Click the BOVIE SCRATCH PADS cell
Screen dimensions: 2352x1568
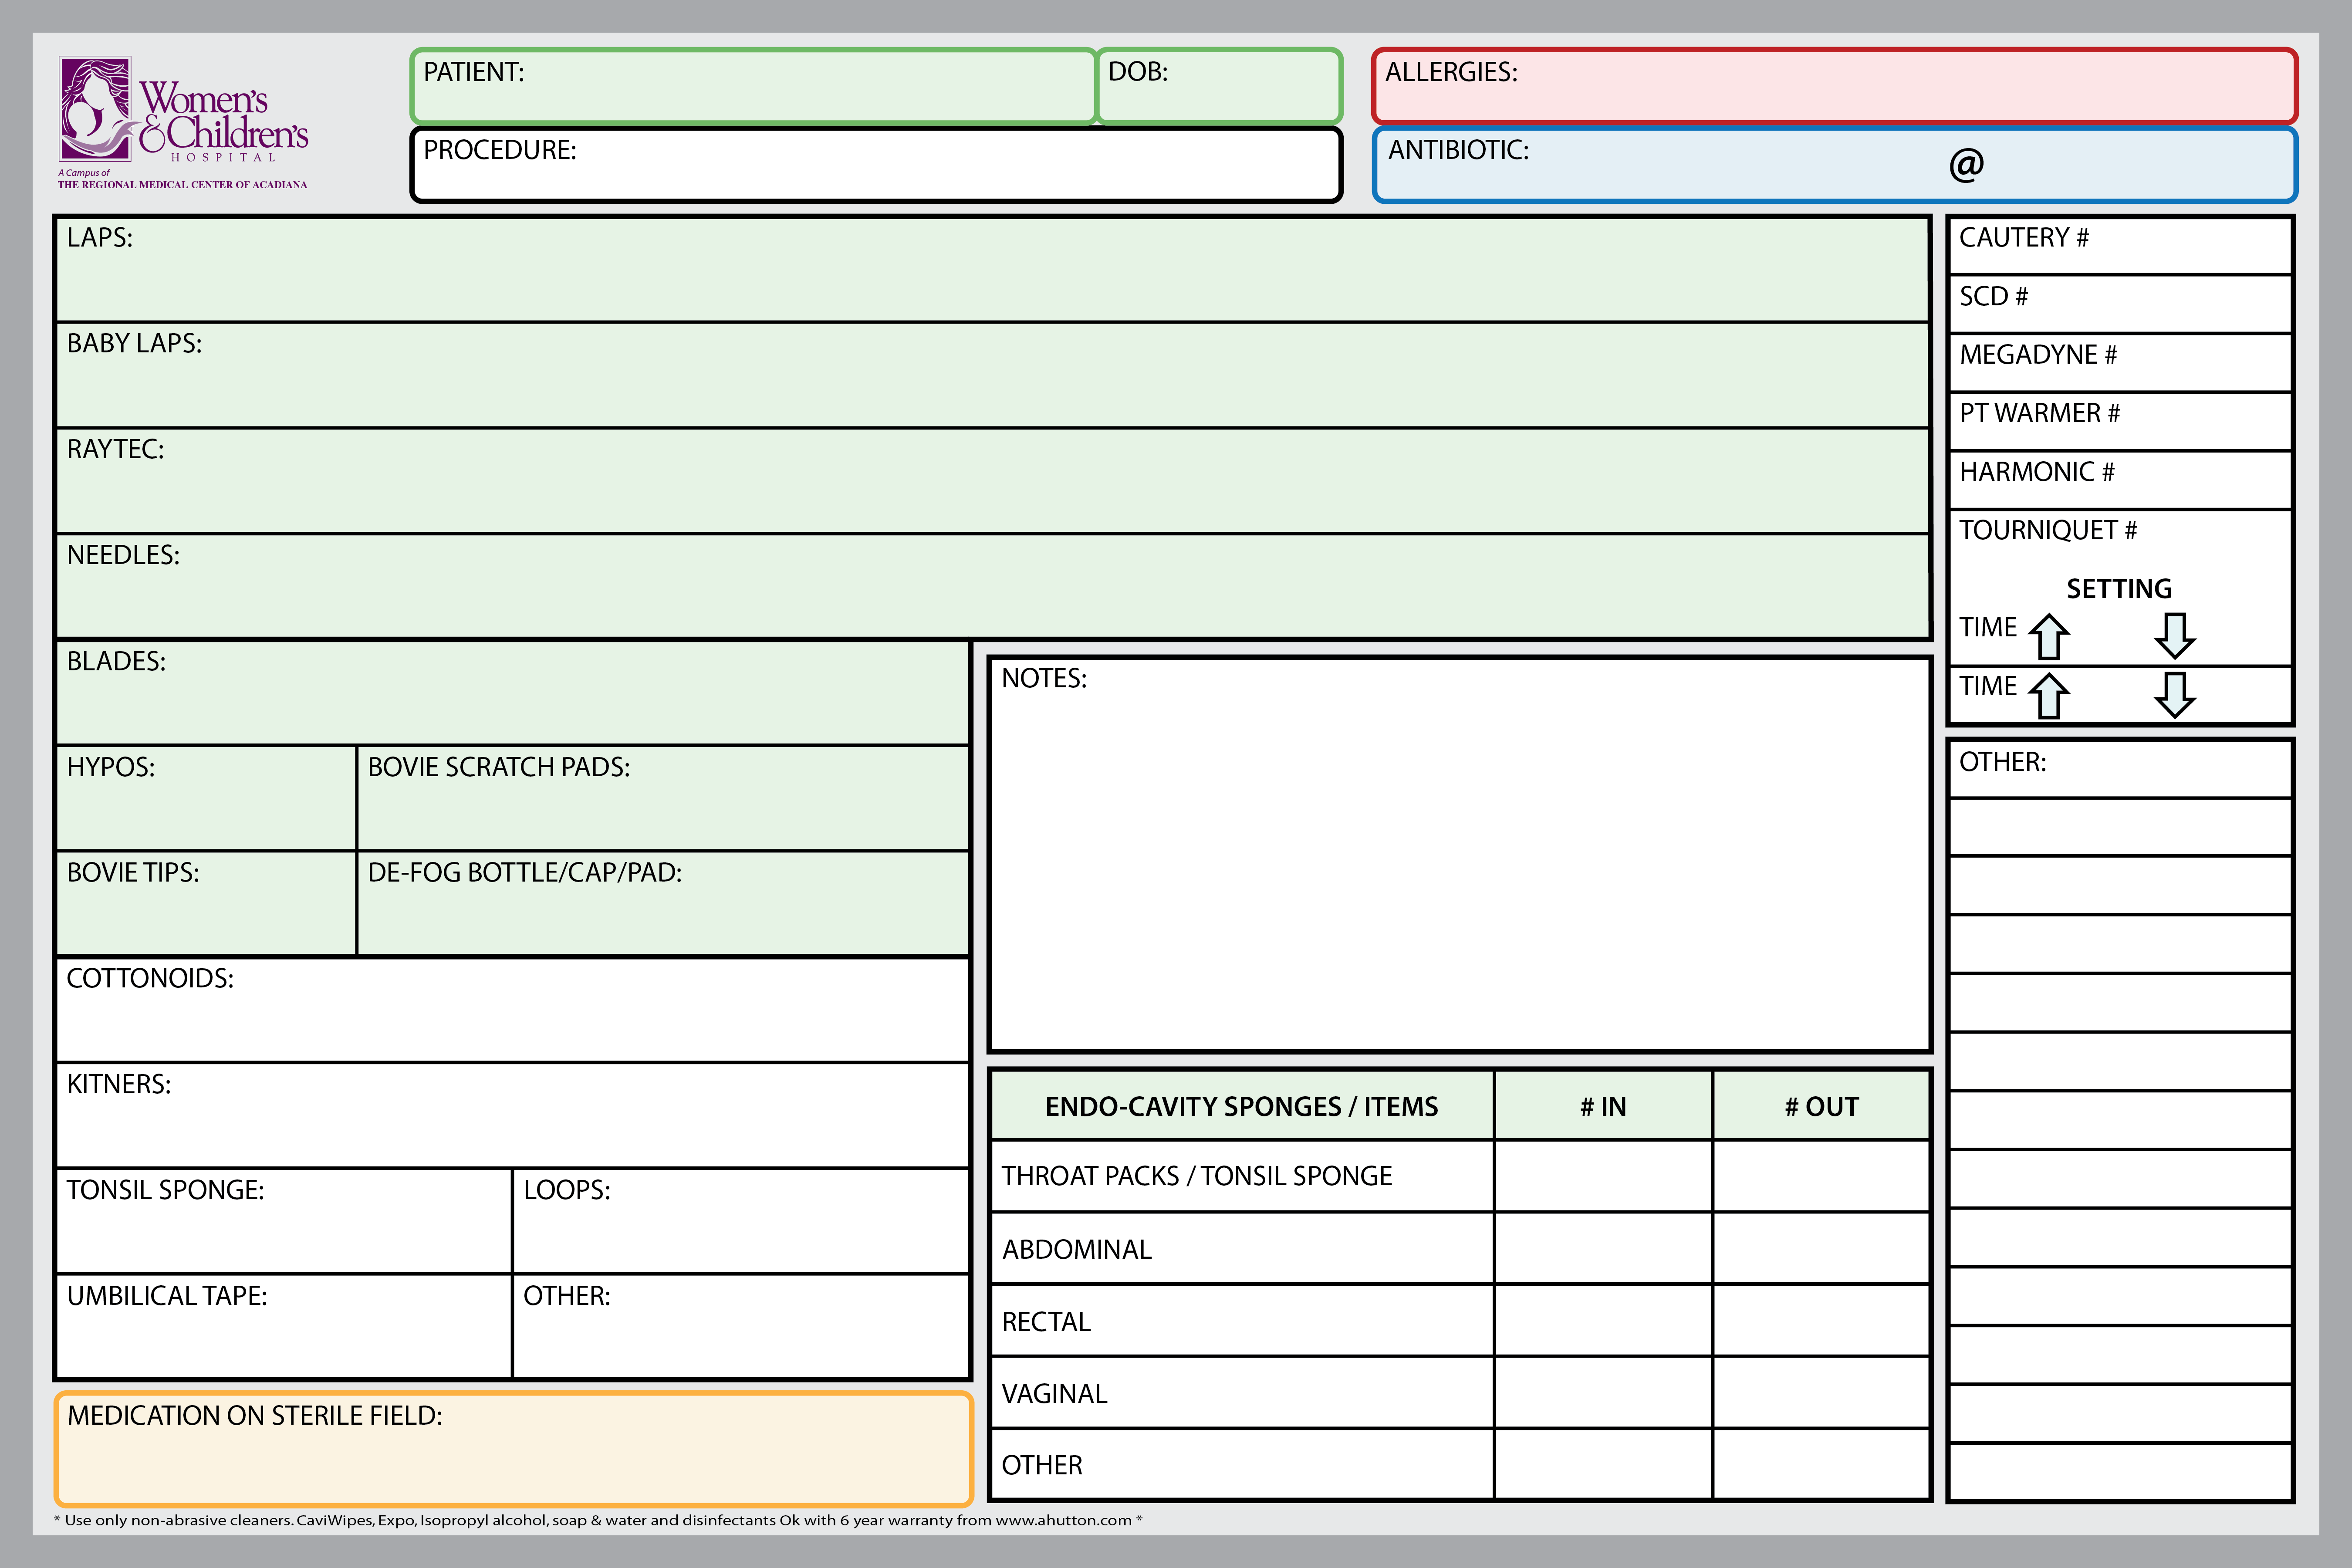tap(662, 798)
